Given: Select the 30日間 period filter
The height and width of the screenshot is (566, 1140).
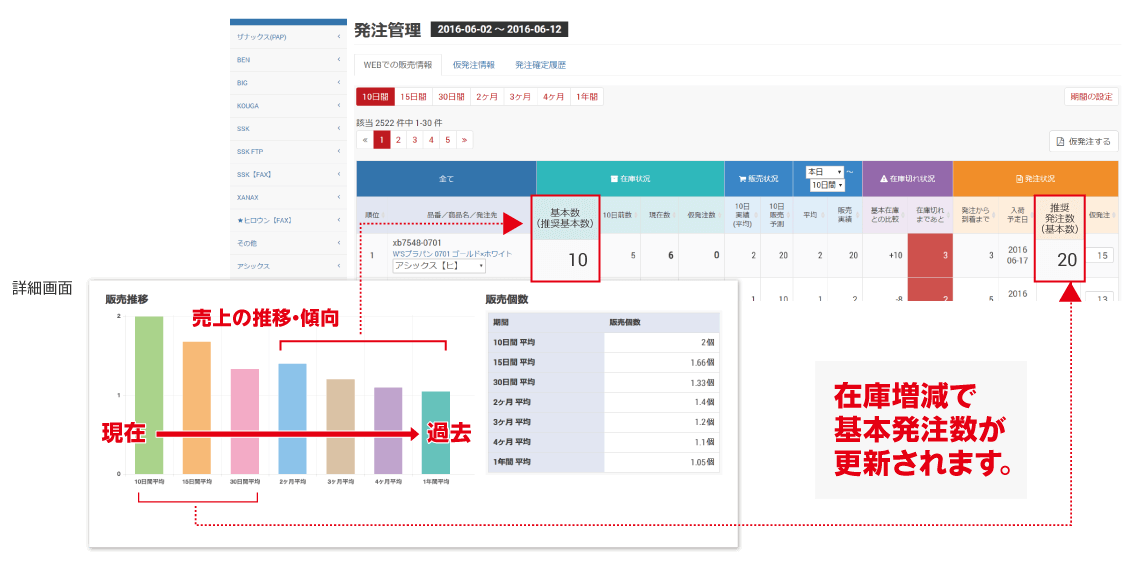Looking at the screenshot, I should [x=451, y=97].
